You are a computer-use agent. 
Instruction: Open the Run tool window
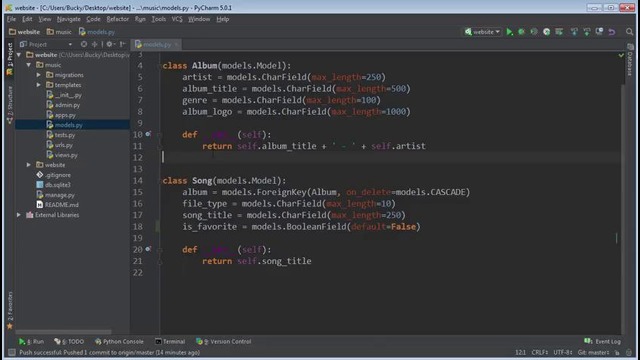31,341
